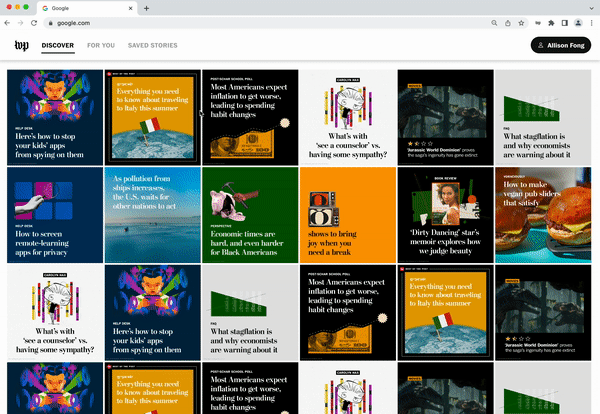
Task: Switch to the Discover tab
Action: coord(58,46)
